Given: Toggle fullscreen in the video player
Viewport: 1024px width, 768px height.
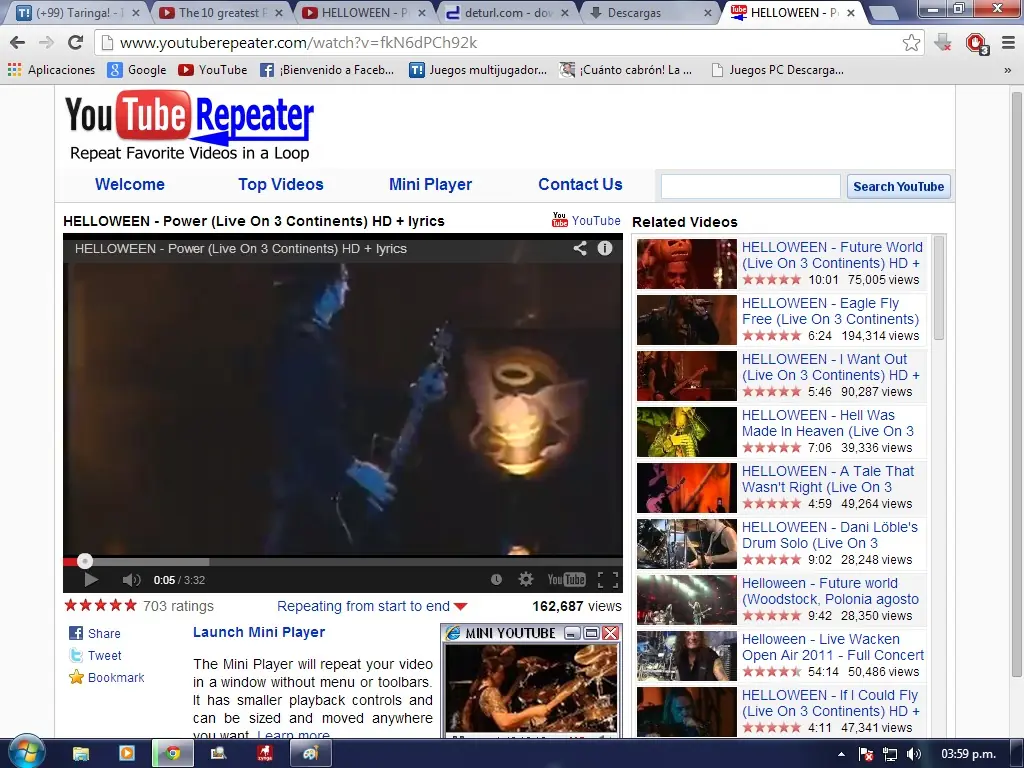Looking at the screenshot, I should [608, 579].
